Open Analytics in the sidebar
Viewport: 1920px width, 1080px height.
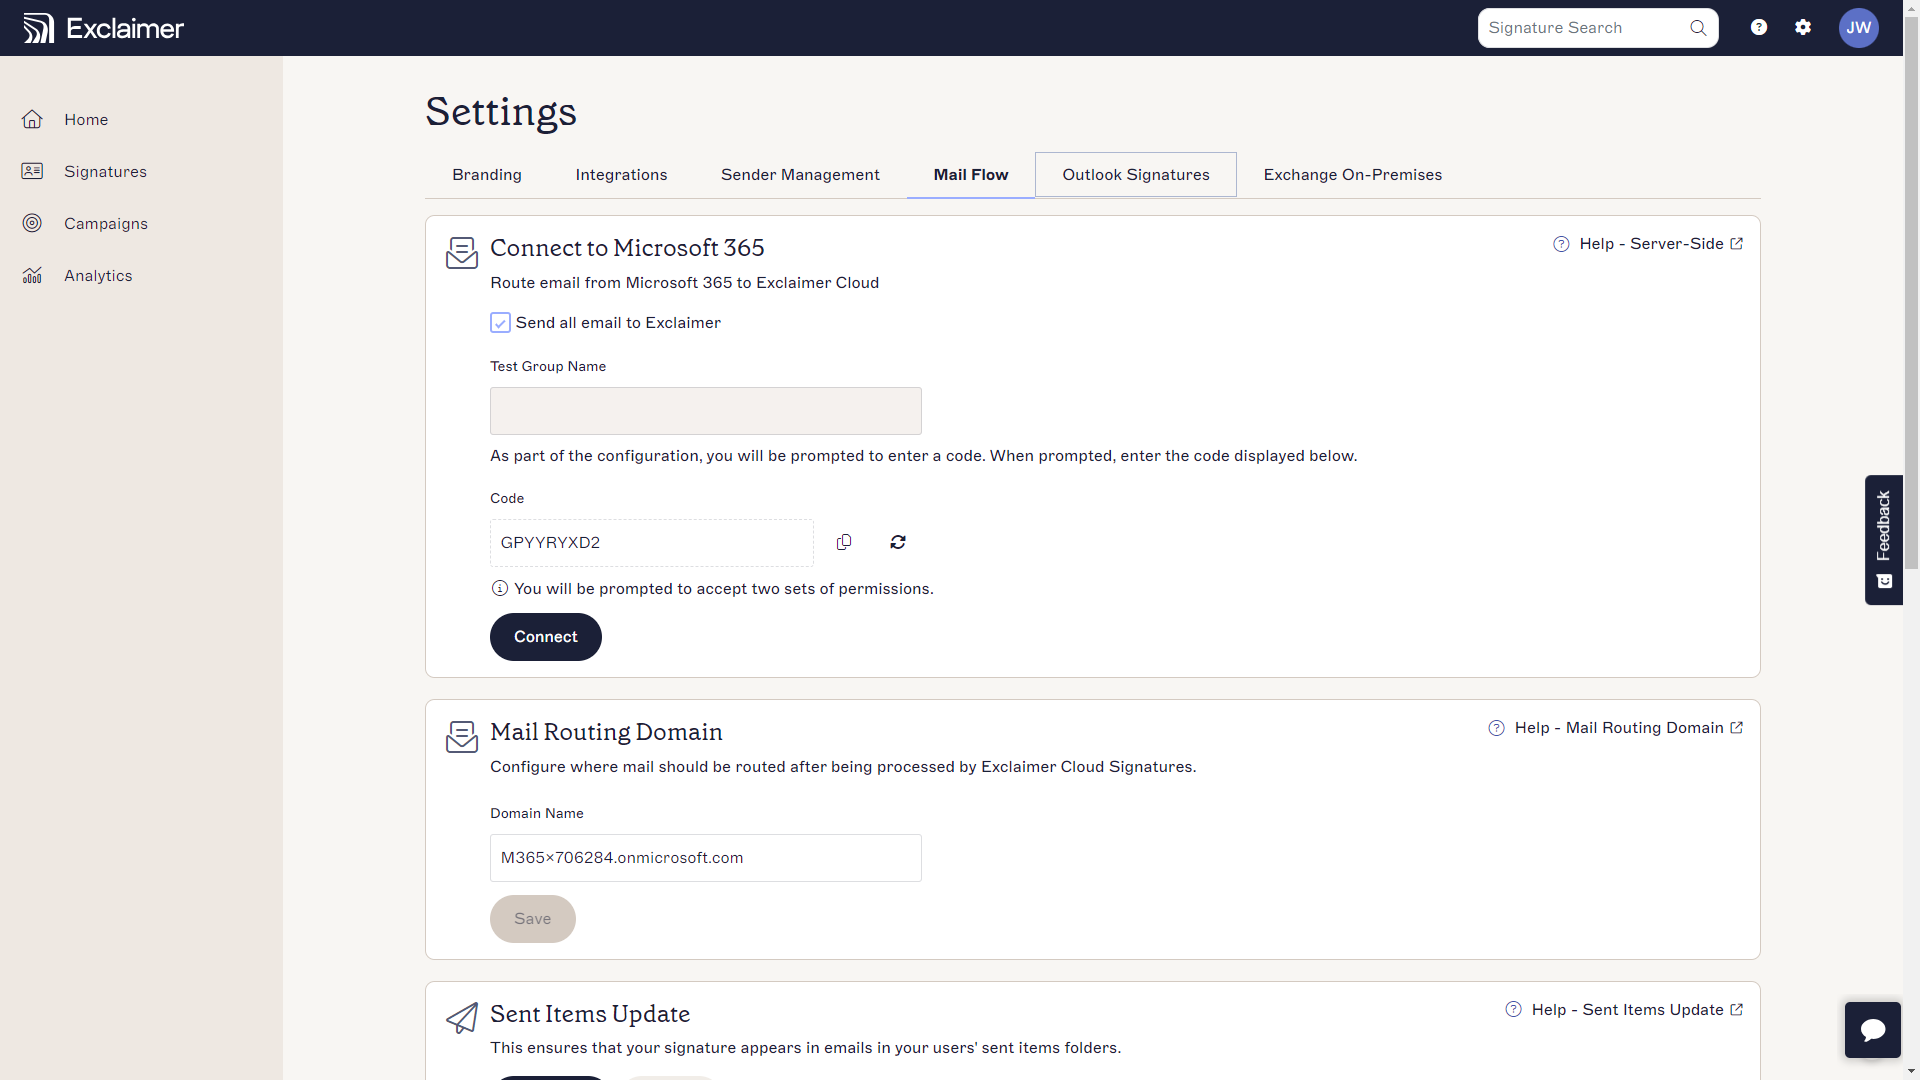pyautogui.click(x=98, y=275)
